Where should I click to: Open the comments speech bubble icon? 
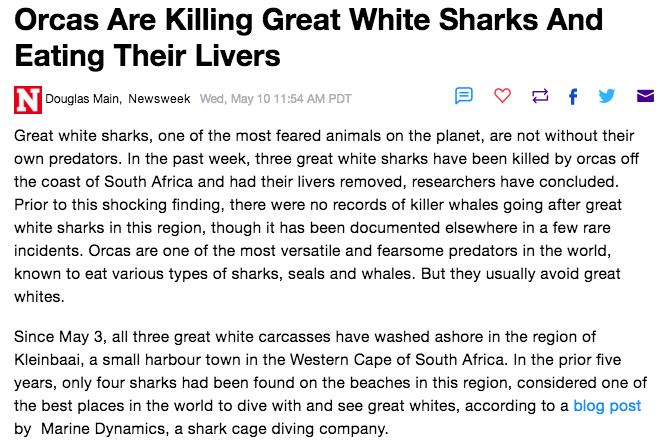464,96
